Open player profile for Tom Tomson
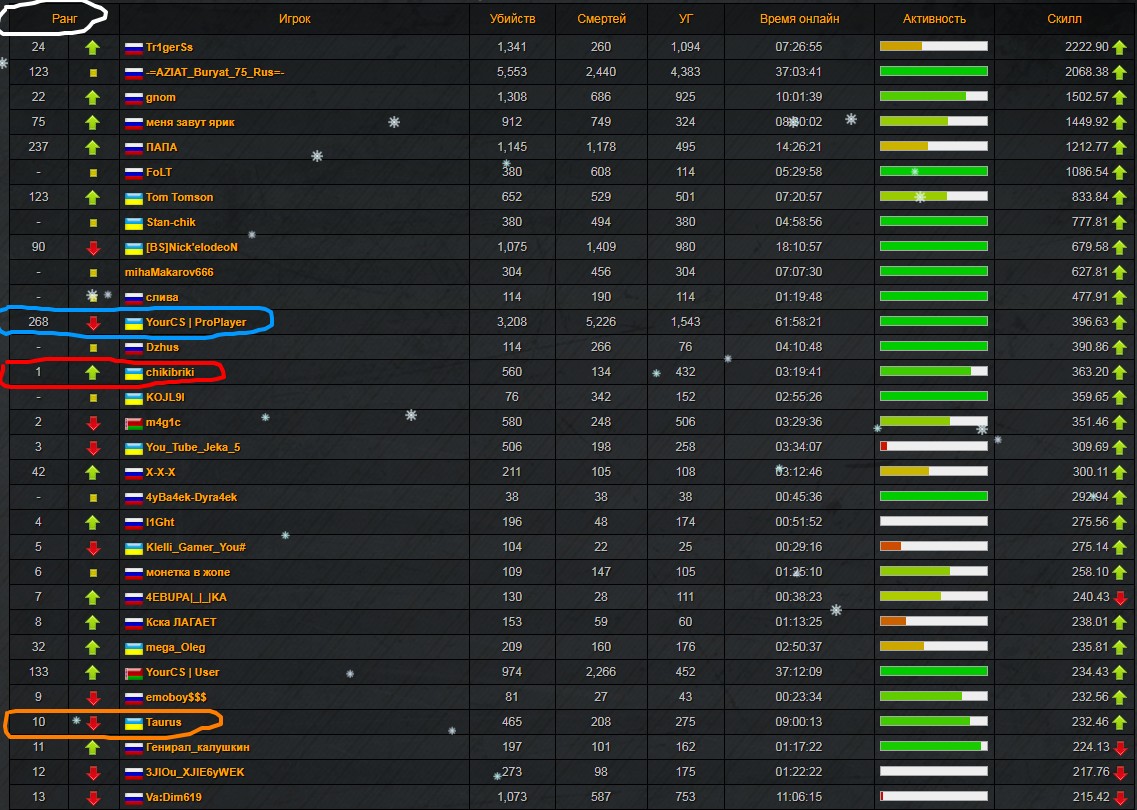This screenshot has width=1137, height=810. click(179, 197)
